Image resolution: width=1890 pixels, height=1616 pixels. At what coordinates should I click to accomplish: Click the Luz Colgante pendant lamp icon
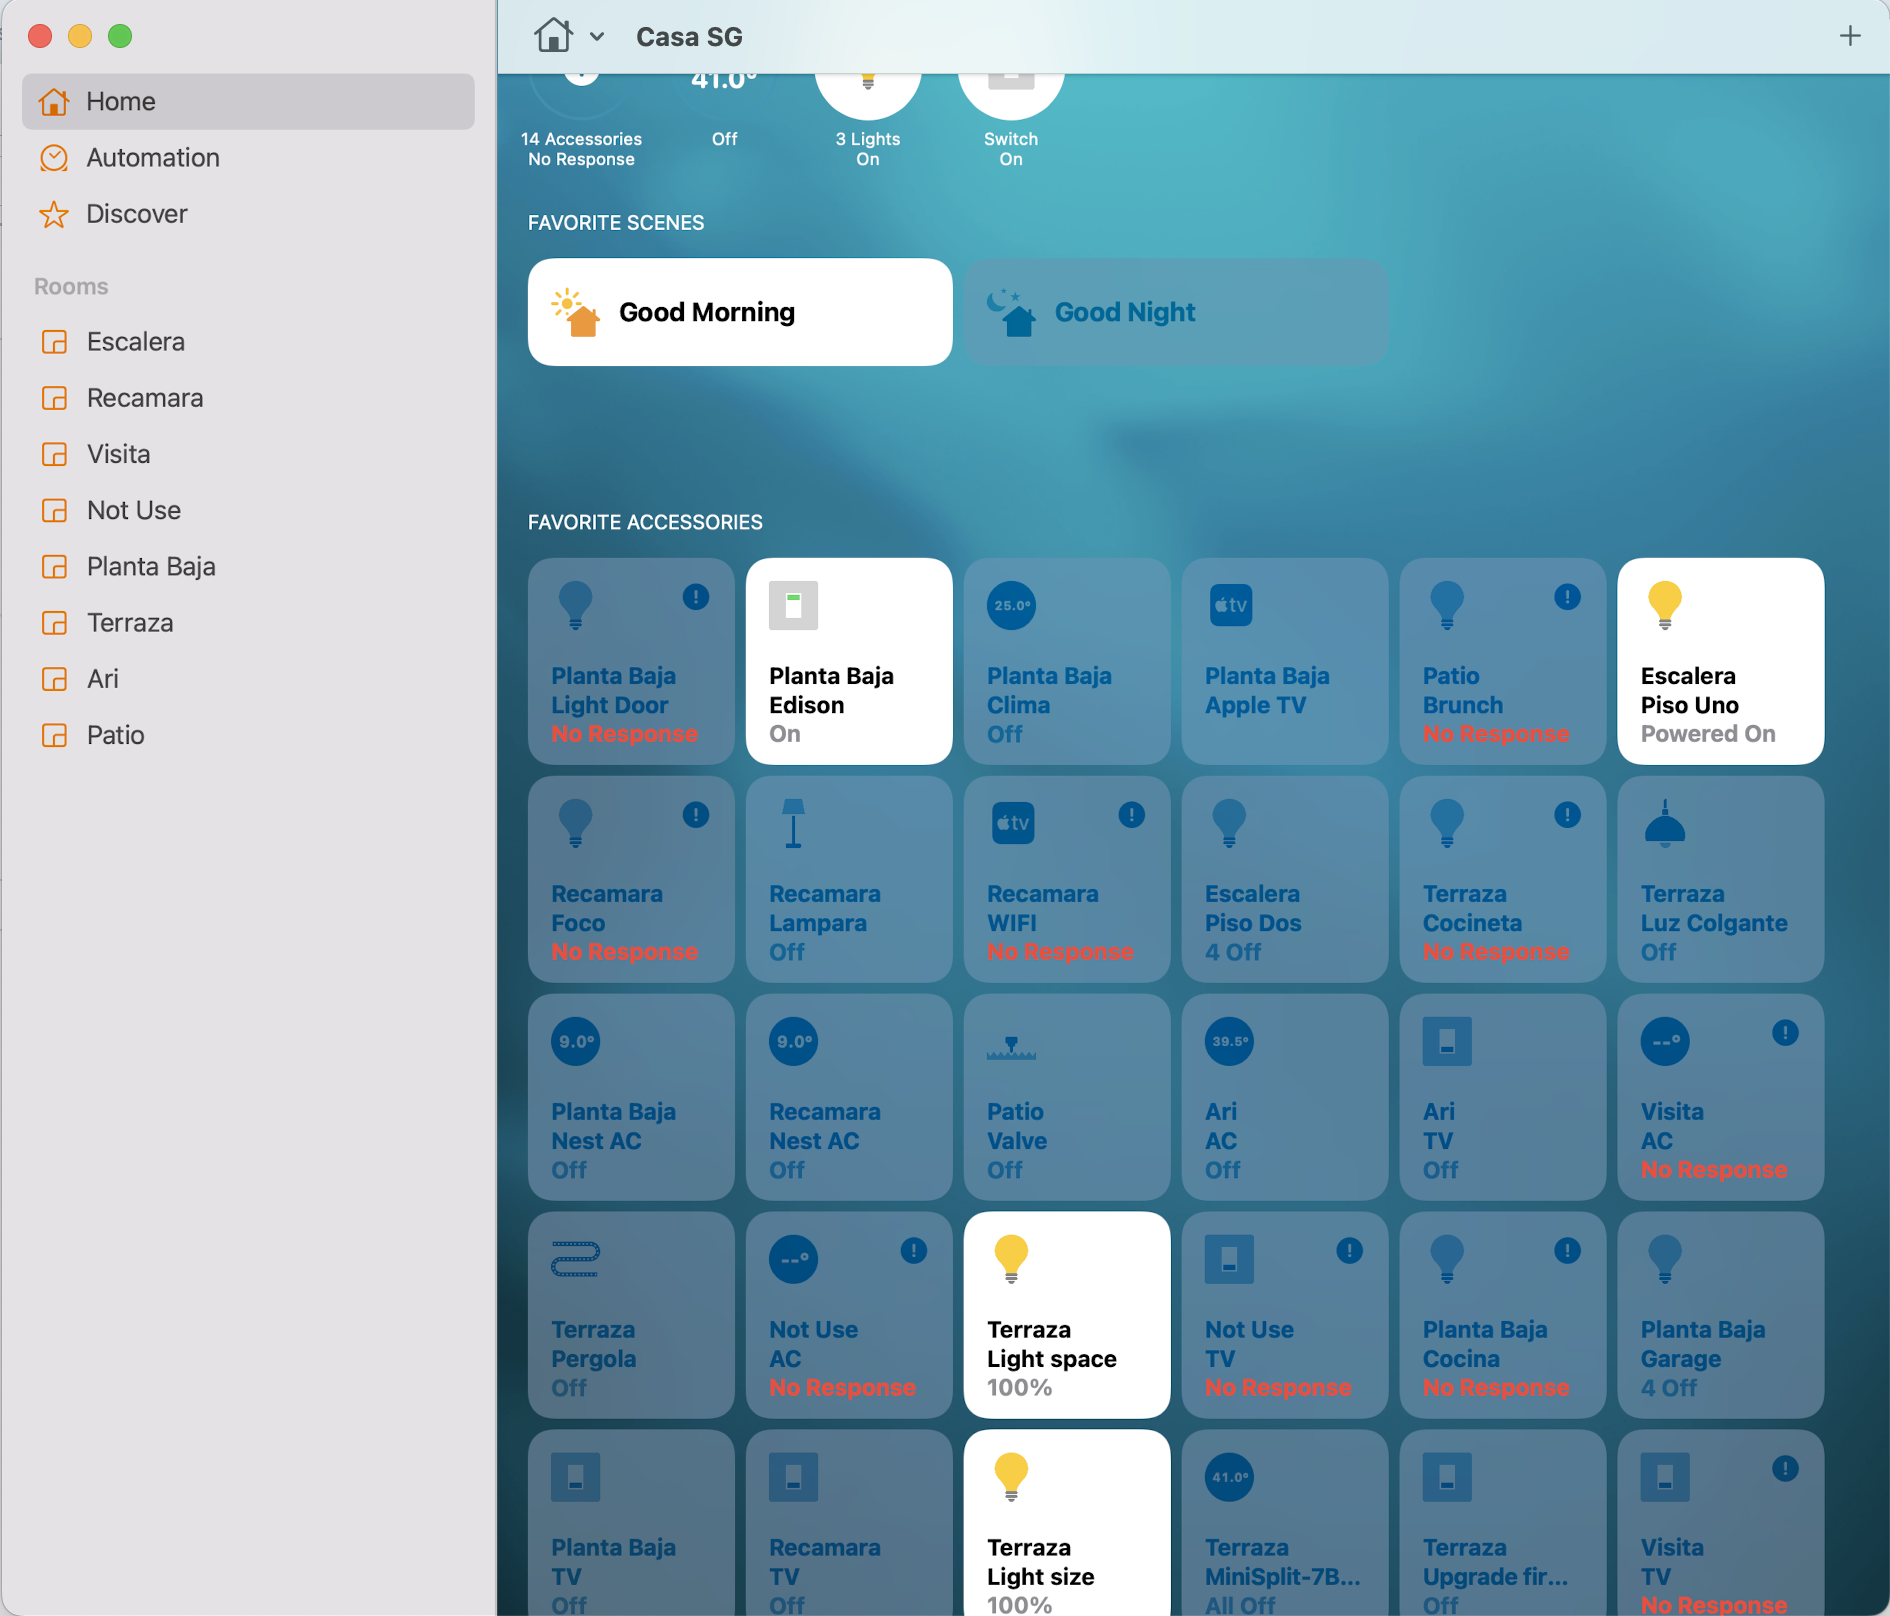click(x=1665, y=823)
